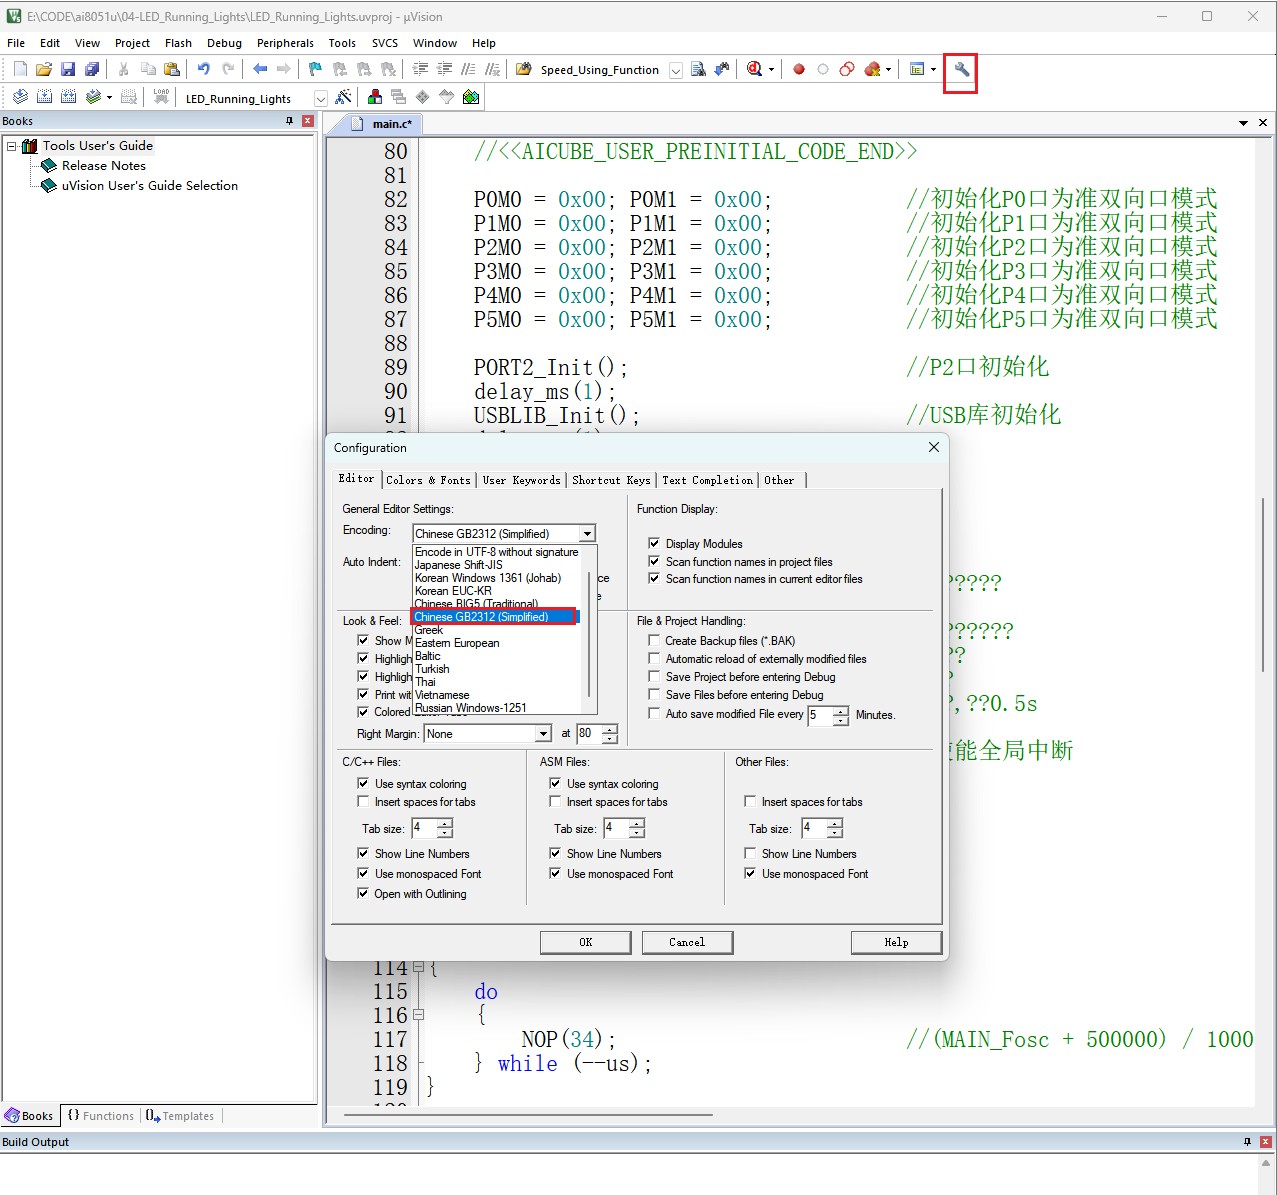Click the C/C++ Tab size input field
1277x1195 pixels.
click(x=424, y=828)
